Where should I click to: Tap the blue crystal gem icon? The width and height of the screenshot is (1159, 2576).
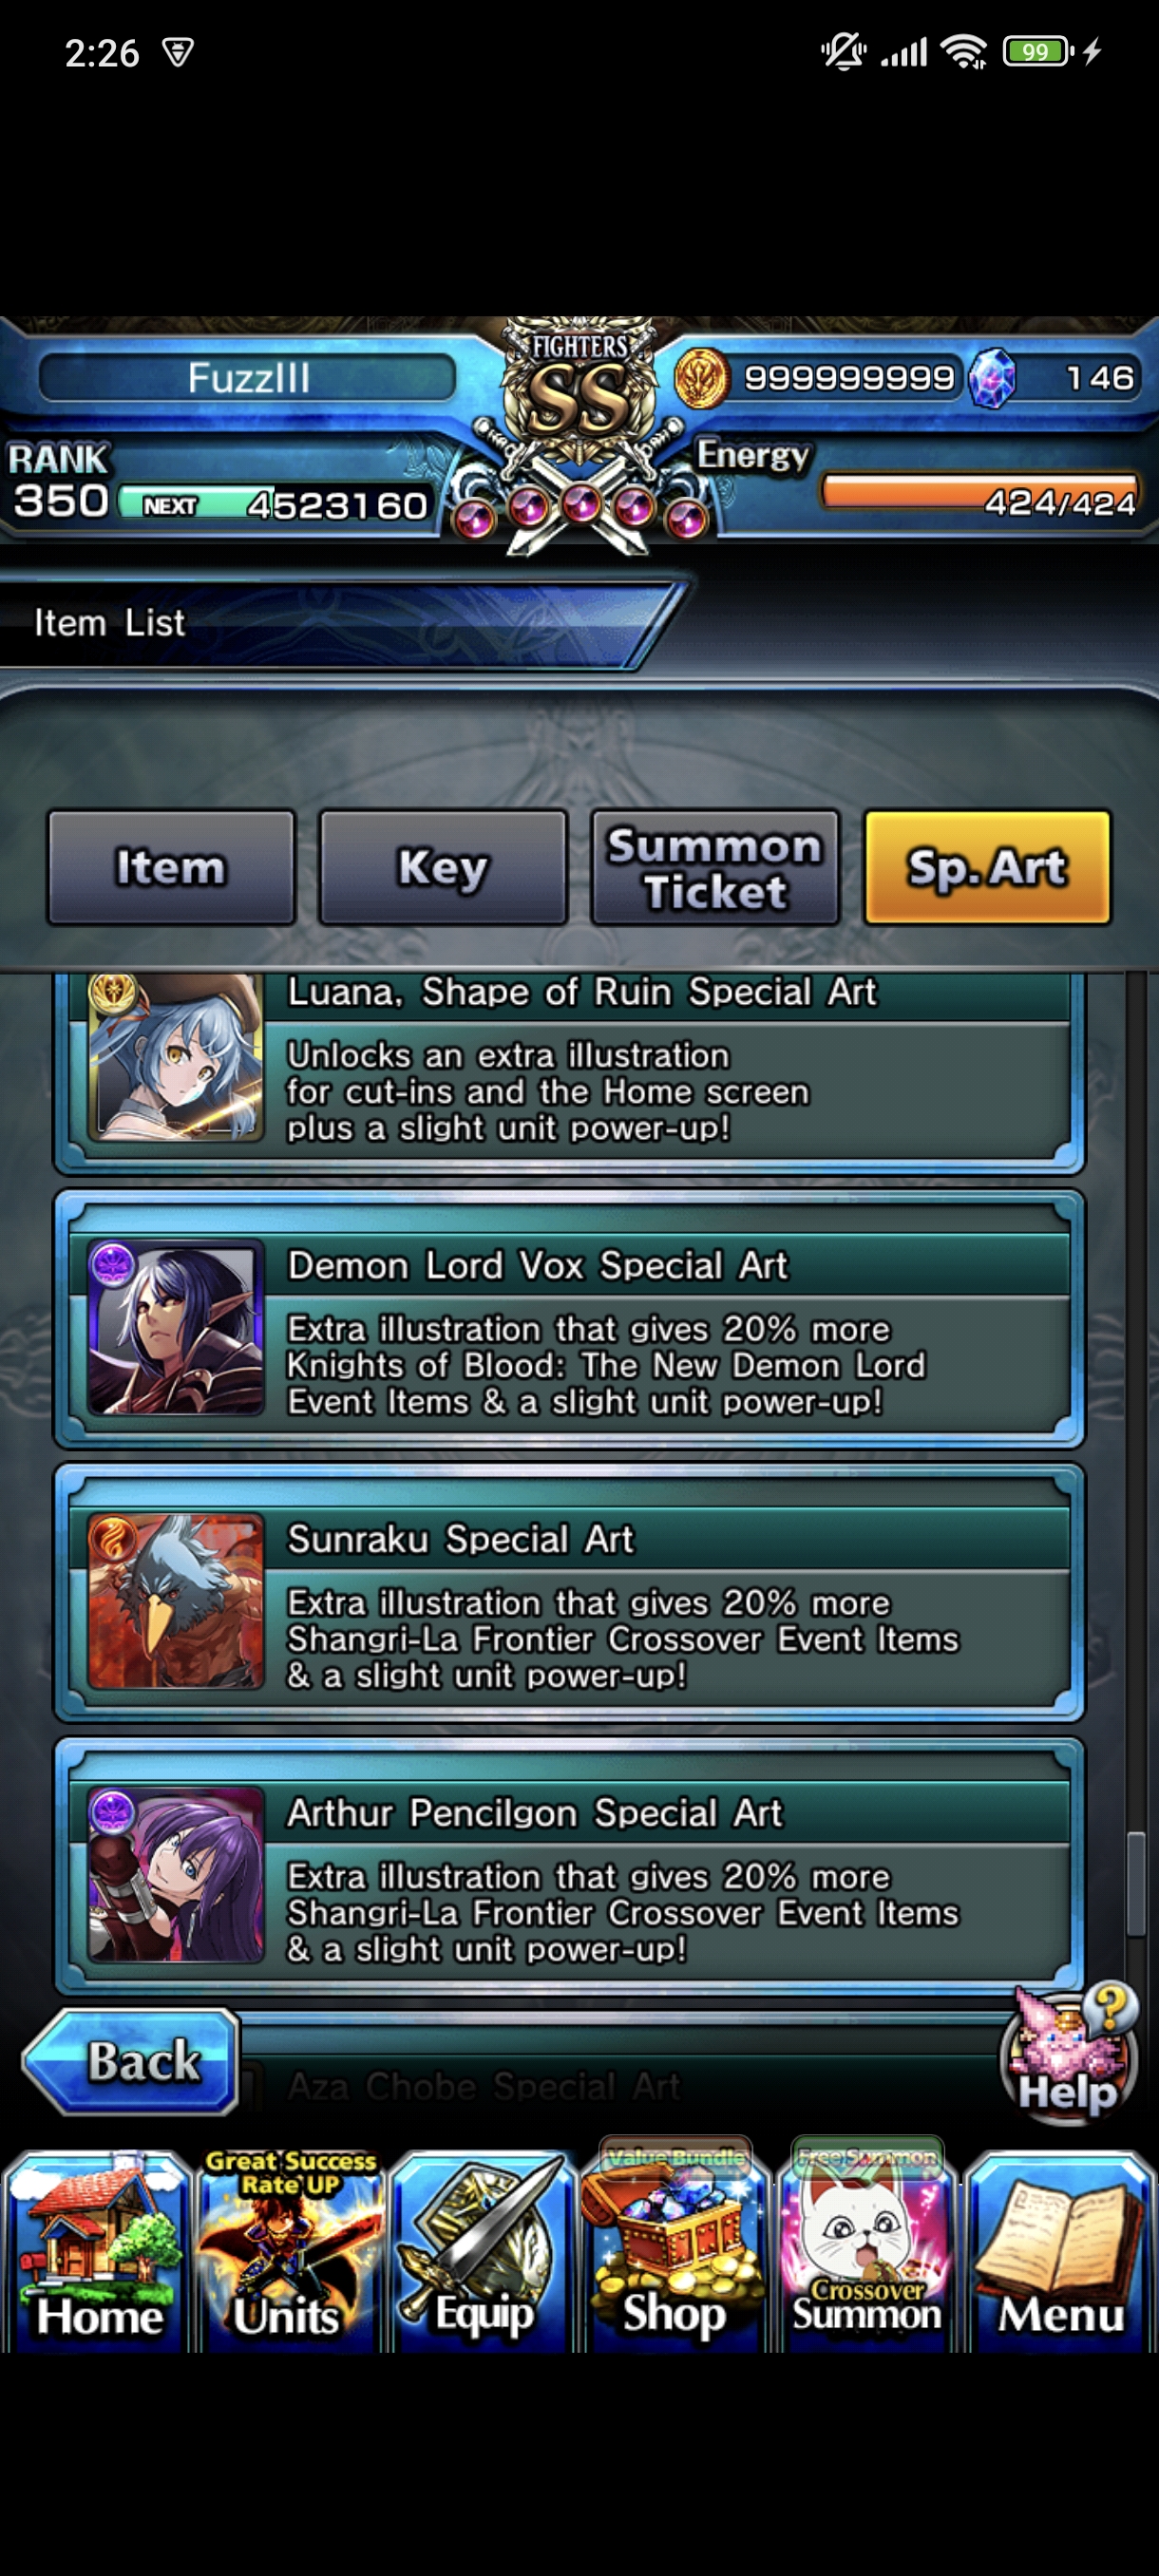pos(992,378)
